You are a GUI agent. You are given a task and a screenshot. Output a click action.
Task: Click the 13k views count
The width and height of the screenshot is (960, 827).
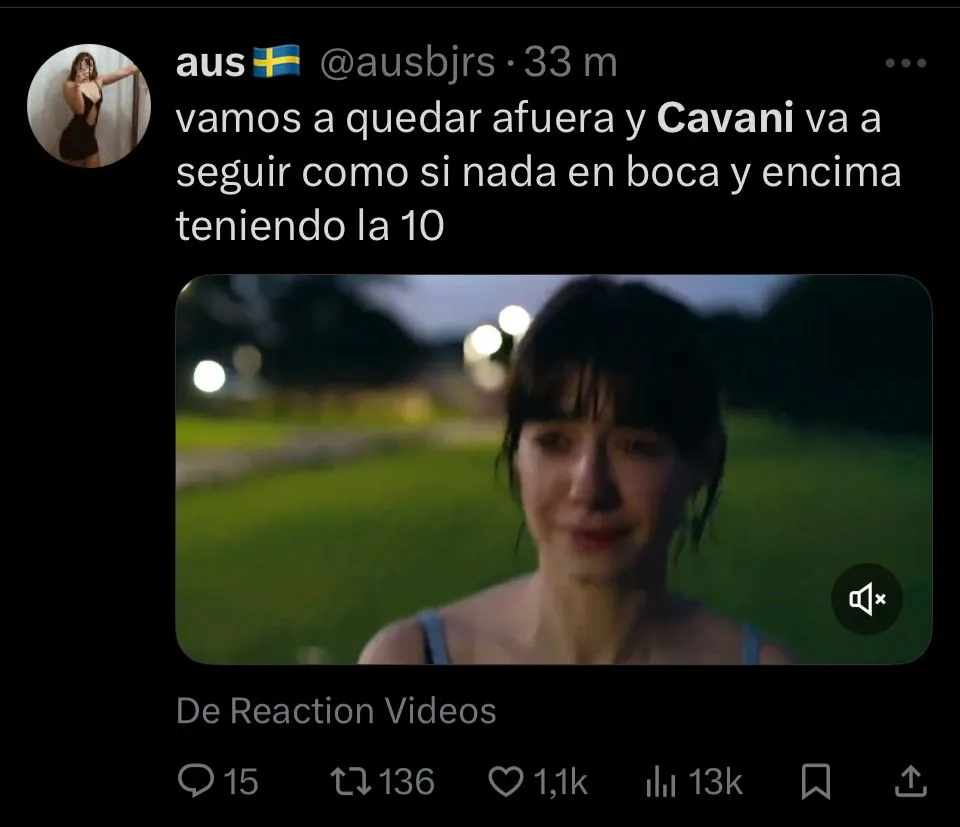tap(715, 782)
